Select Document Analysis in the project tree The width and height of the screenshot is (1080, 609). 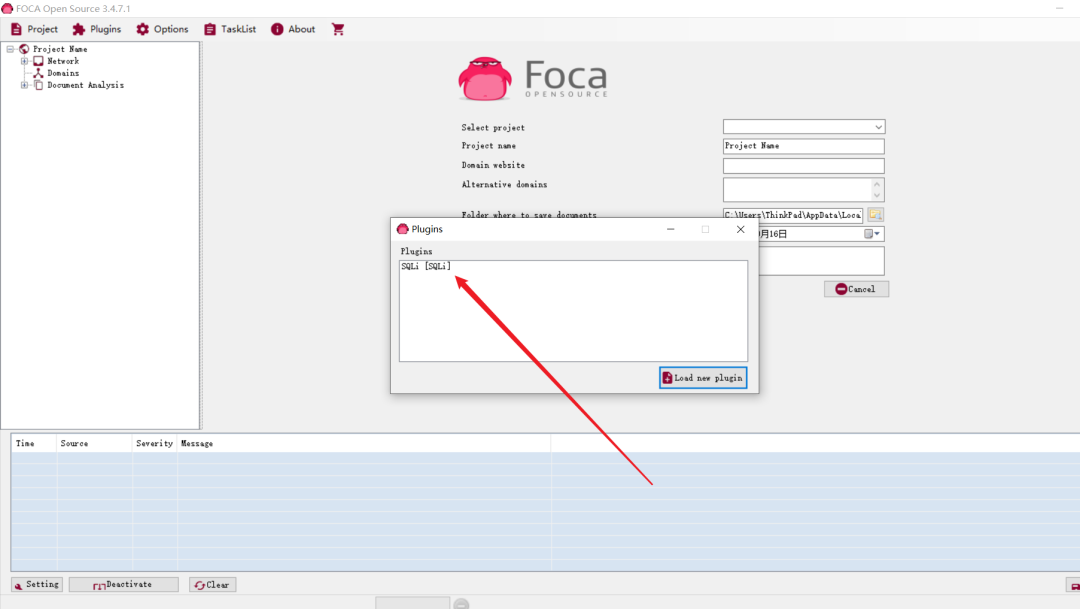click(85, 85)
